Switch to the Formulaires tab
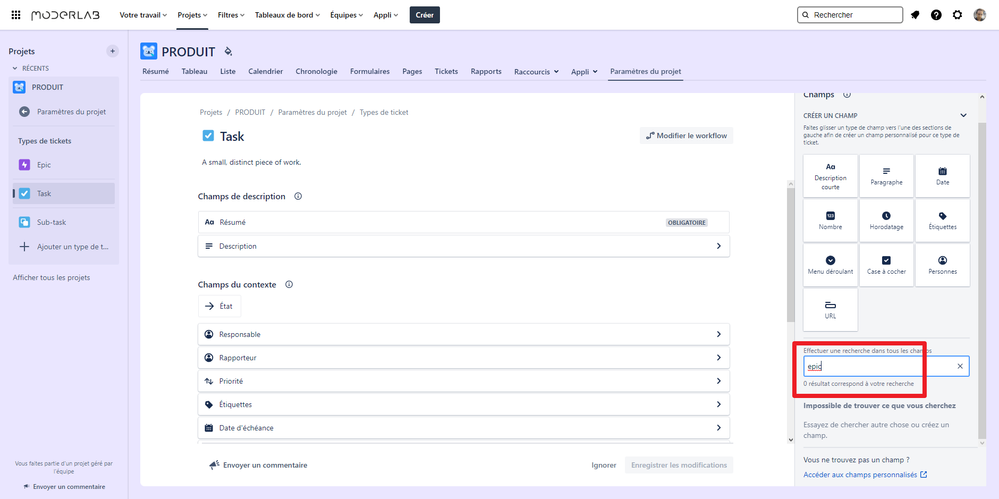This screenshot has height=499, width=999. 370,71
